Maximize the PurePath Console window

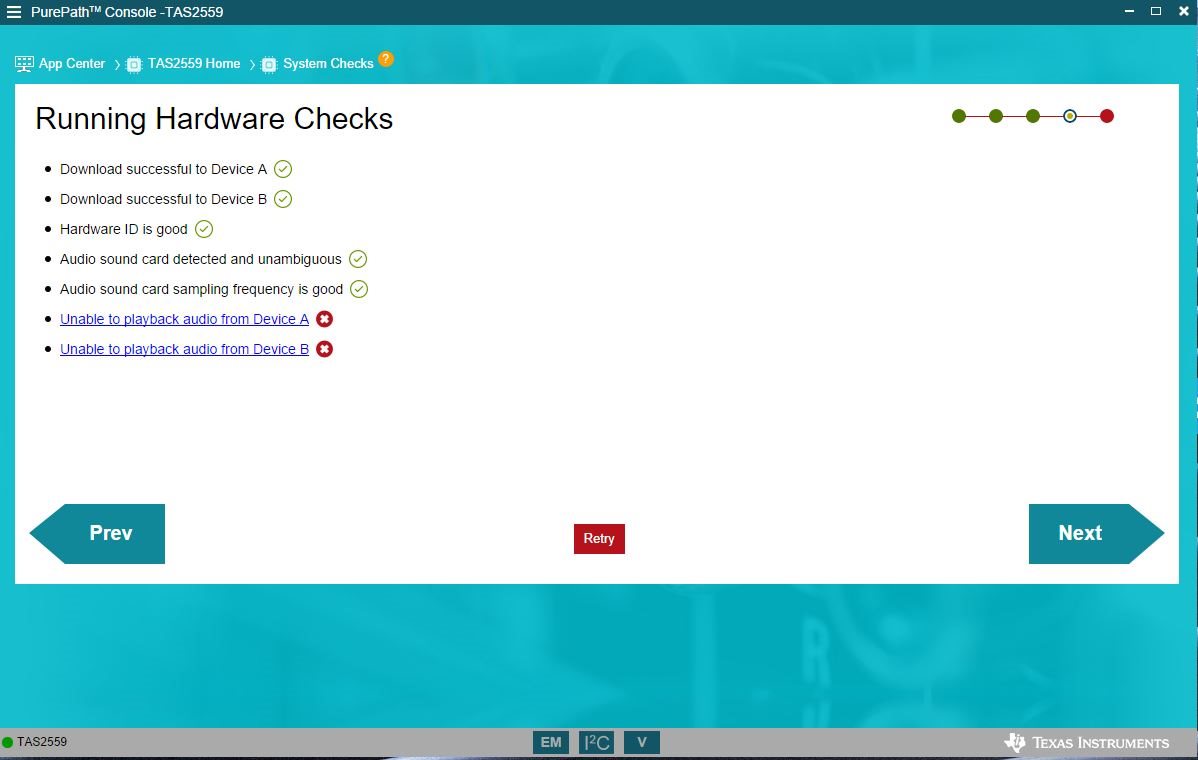(1156, 11)
